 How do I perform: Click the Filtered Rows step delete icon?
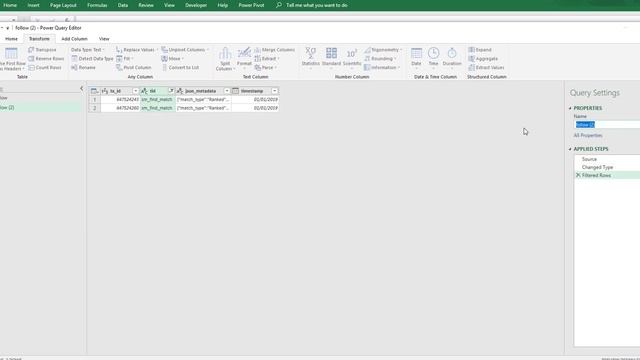coord(578,175)
